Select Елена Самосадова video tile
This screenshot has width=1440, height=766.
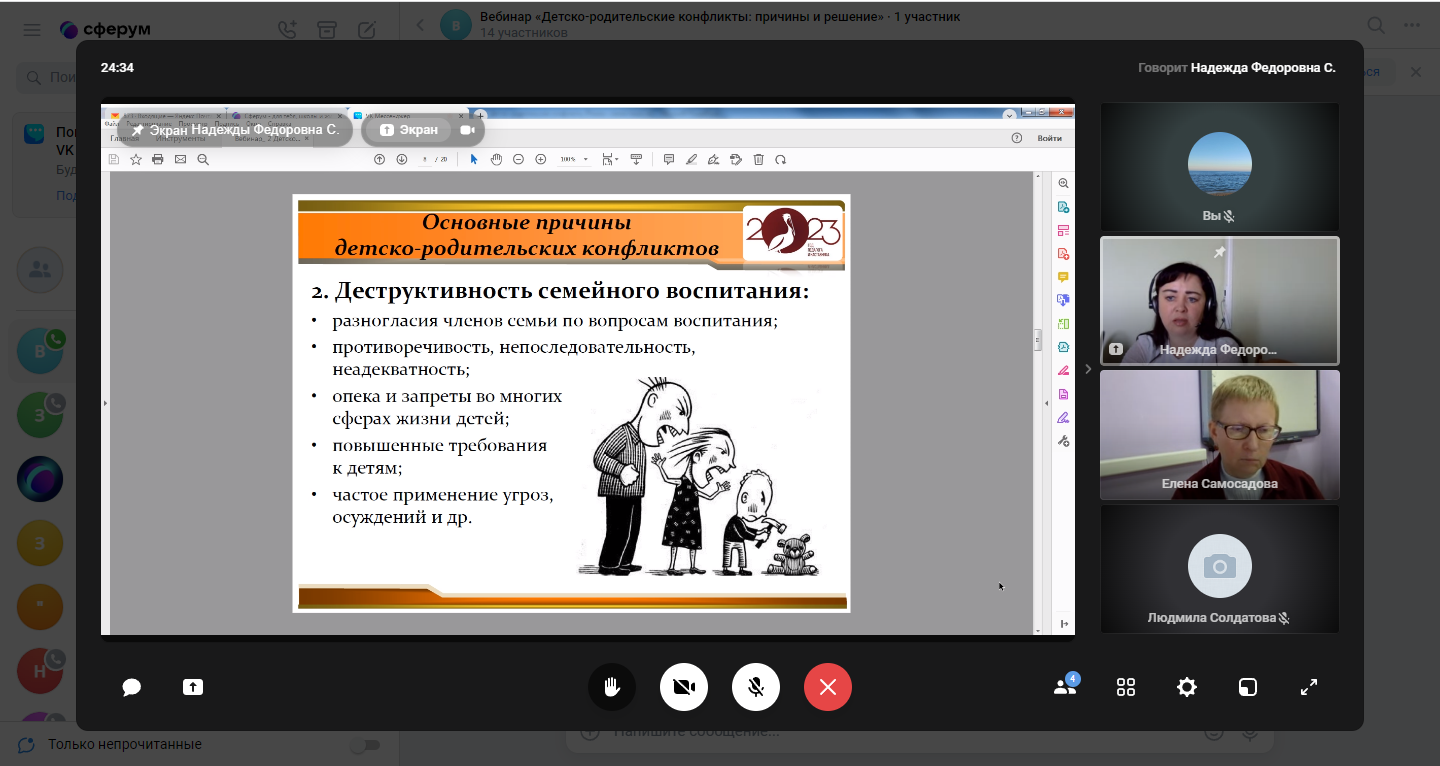pyautogui.click(x=1219, y=435)
